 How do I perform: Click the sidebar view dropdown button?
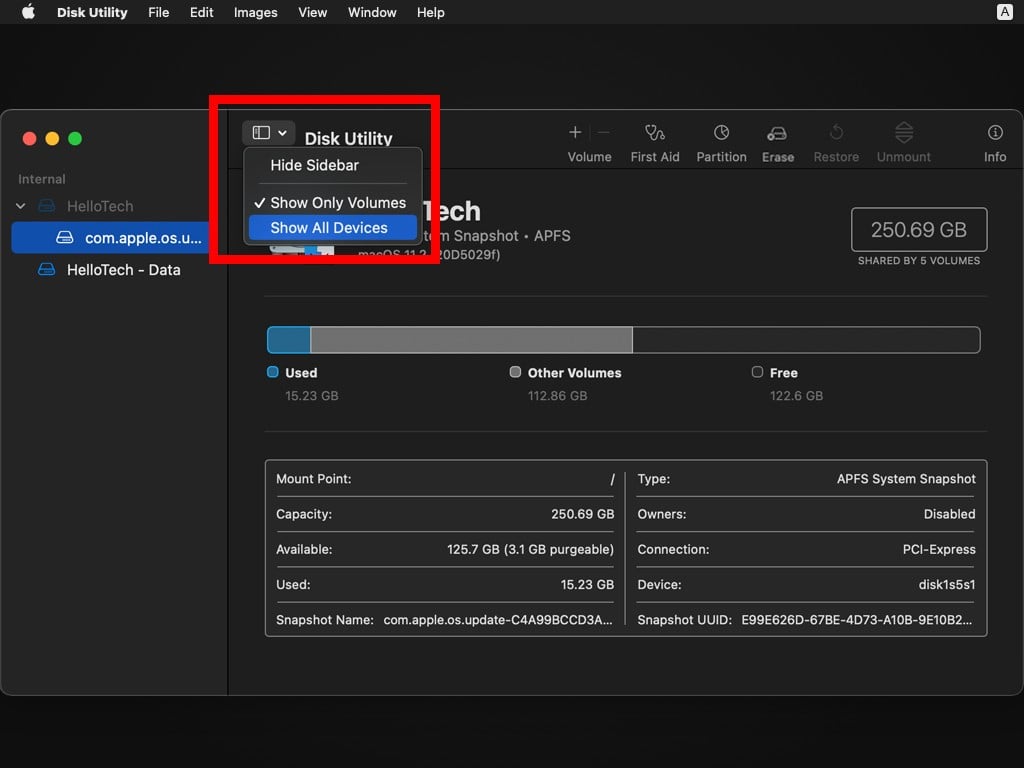pyautogui.click(x=269, y=133)
